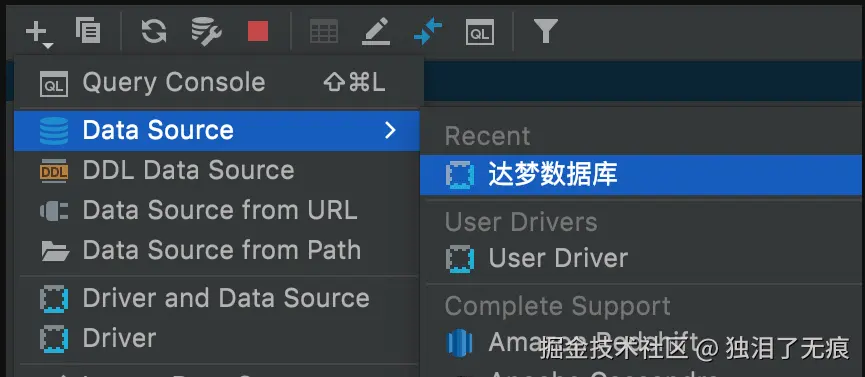Screen dimensions: 865x377
Task: Open Data Source Properties wrench icon
Action: 206,31
